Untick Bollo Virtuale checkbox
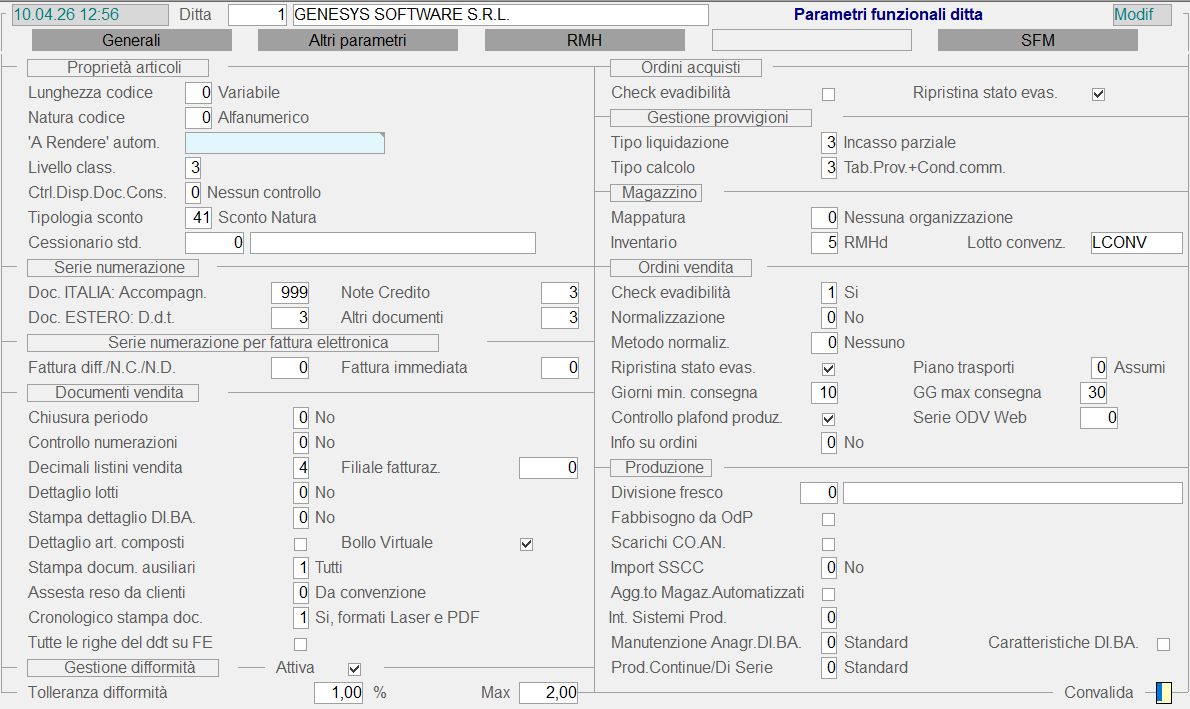This screenshot has height=709, width=1190. [x=527, y=544]
